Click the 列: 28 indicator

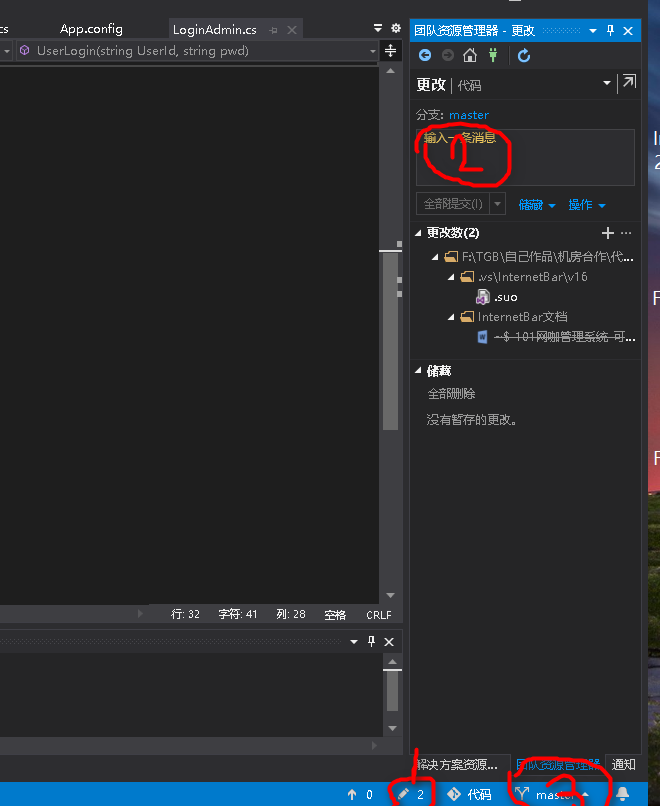click(x=290, y=614)
